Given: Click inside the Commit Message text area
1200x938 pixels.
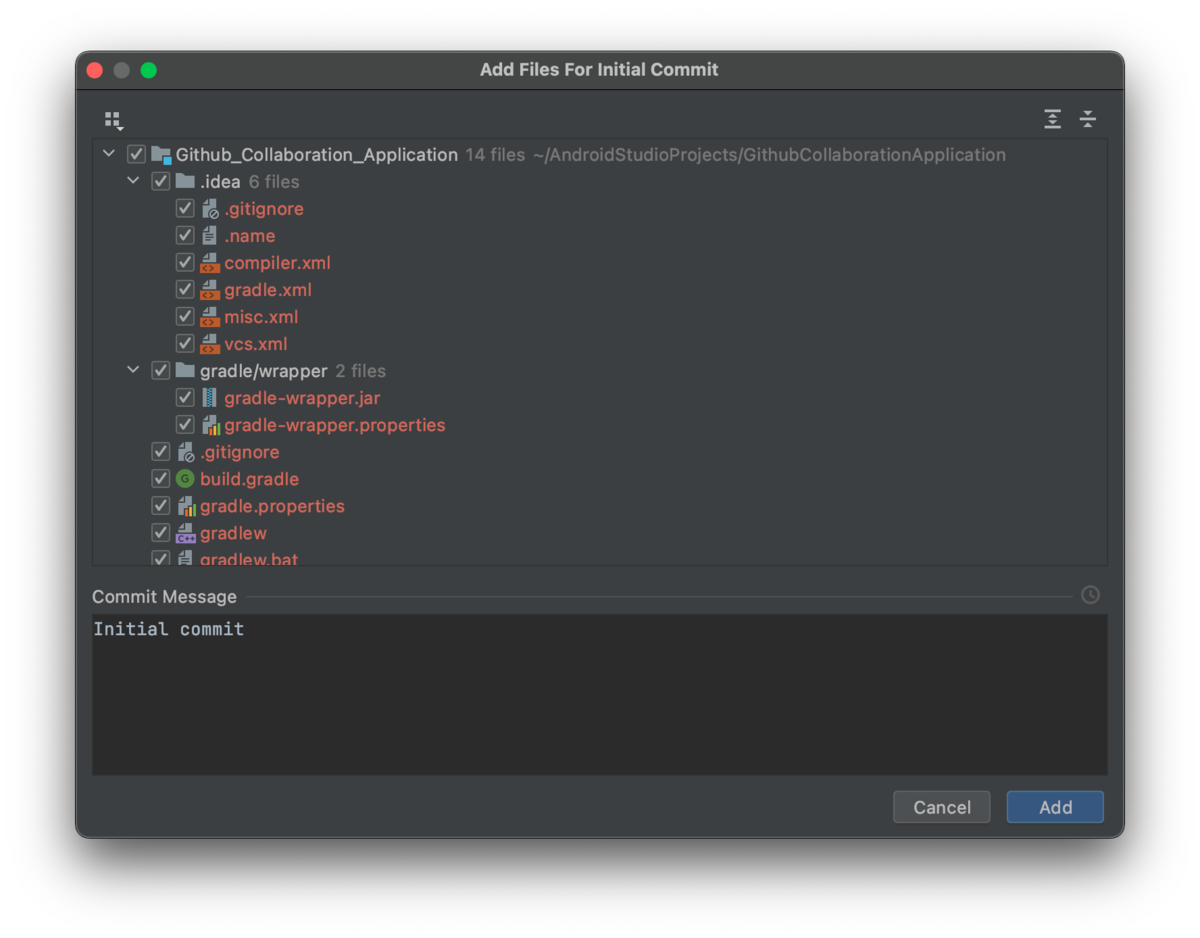Looking at the screenshot, I should tap(600, 694).
